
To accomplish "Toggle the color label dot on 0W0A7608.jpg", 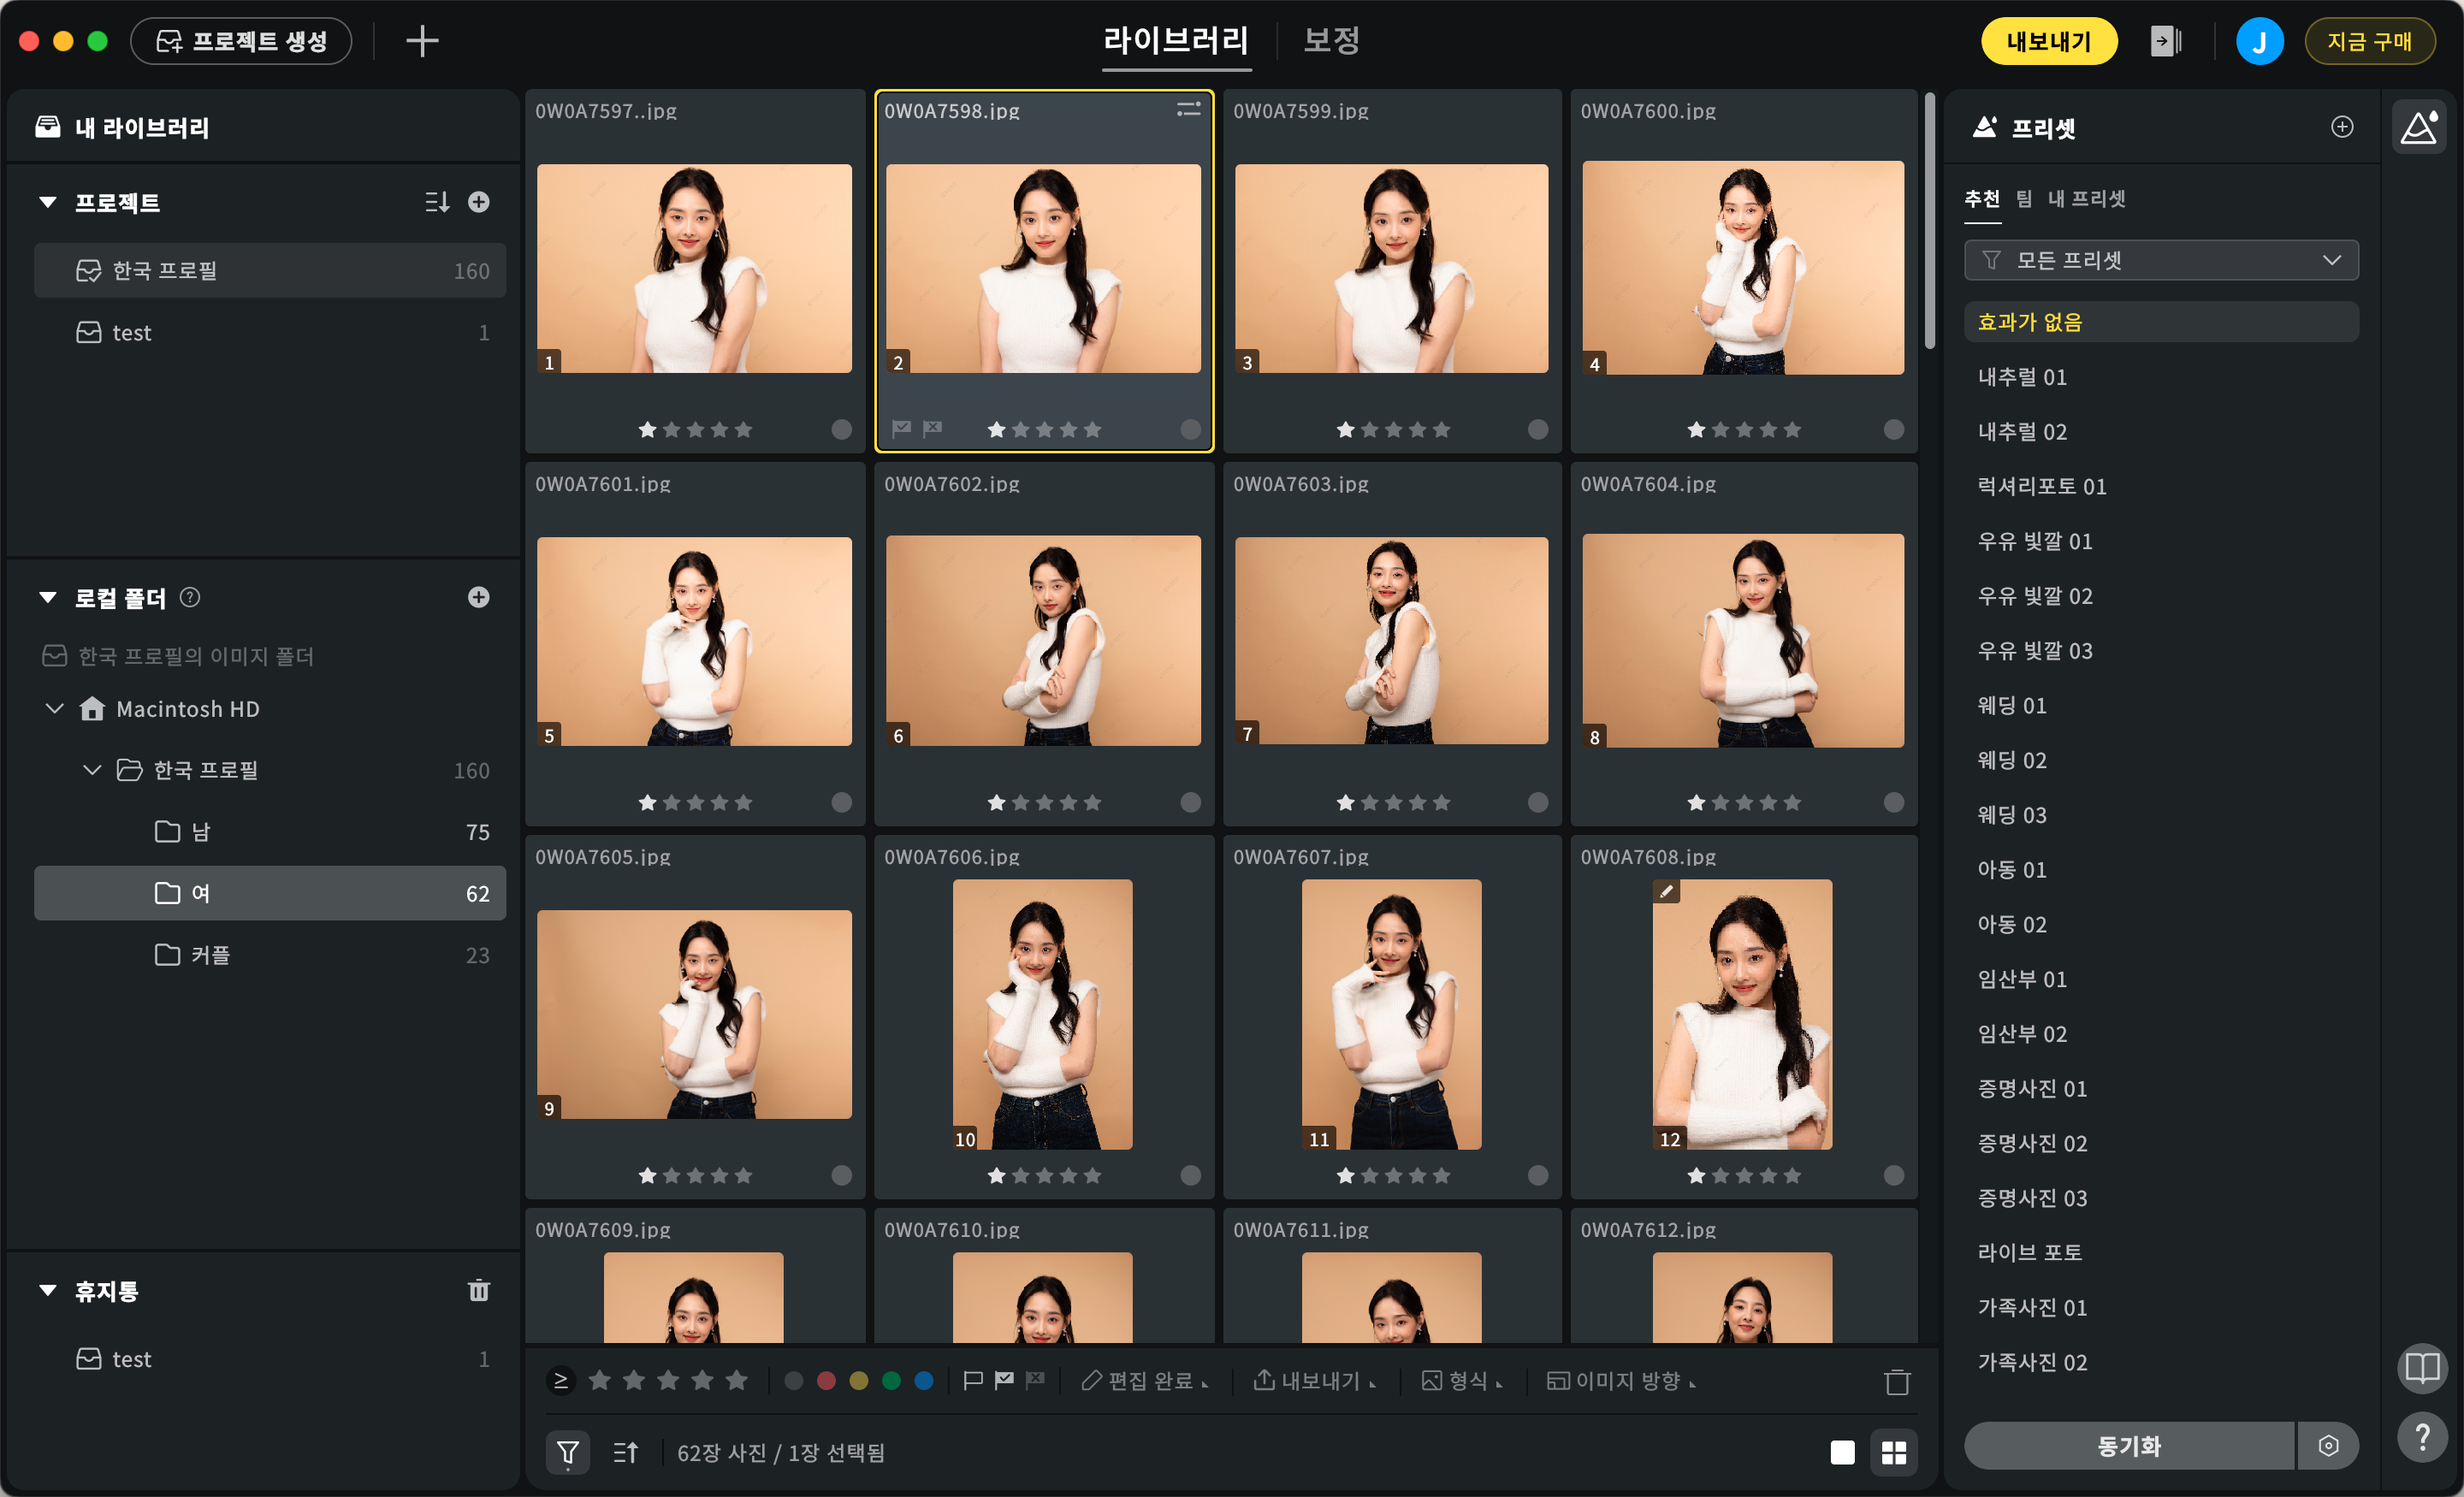I will [x=1894, y=1175].
